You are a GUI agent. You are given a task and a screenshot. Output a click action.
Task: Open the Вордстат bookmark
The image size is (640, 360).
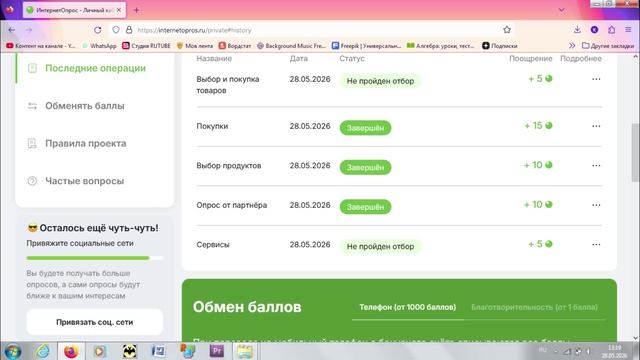[x=235, y=46]
